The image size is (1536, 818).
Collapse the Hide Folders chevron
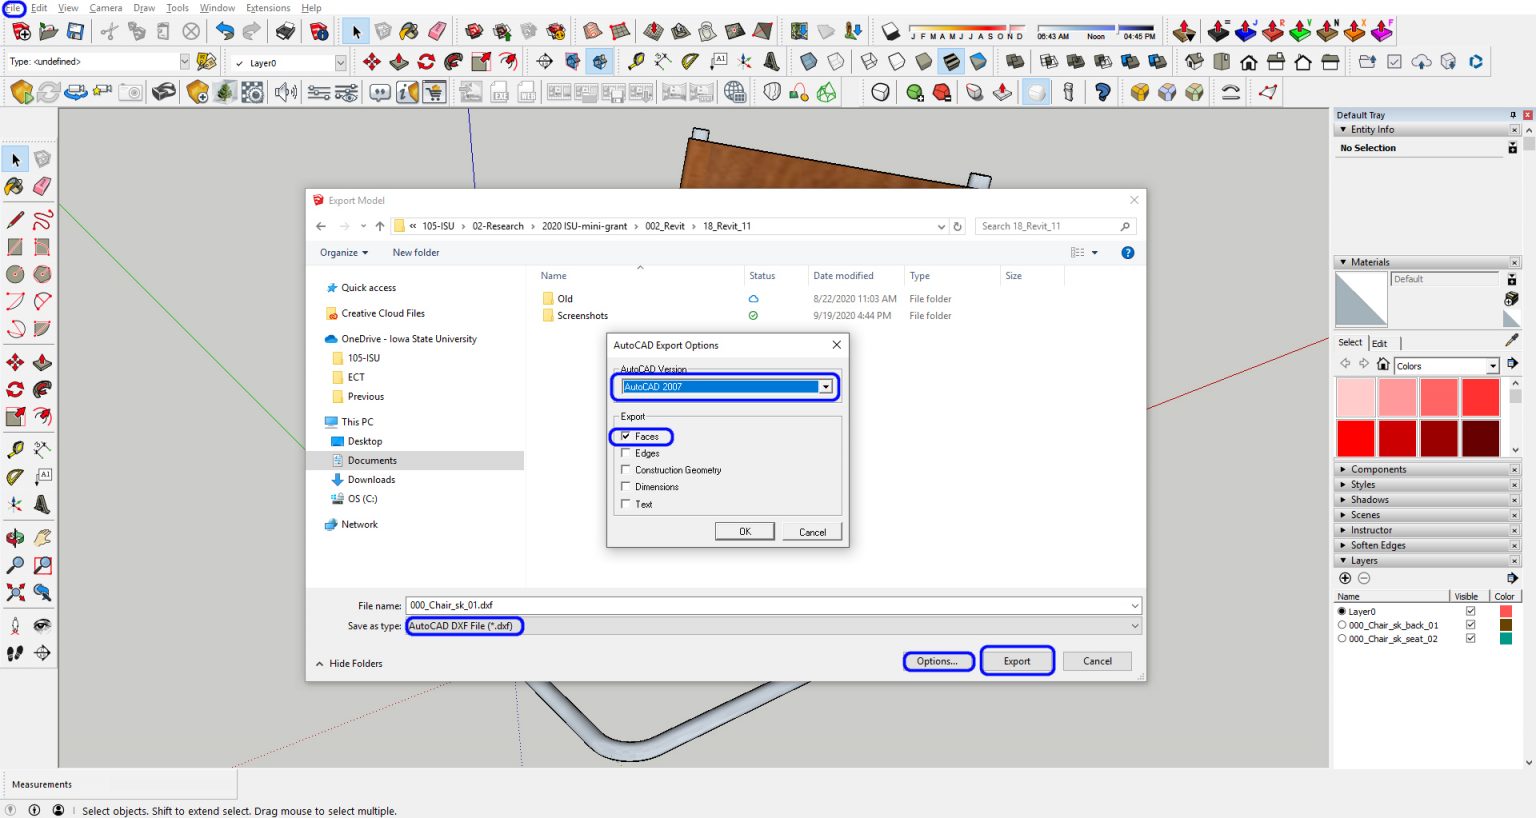point(320,664)
